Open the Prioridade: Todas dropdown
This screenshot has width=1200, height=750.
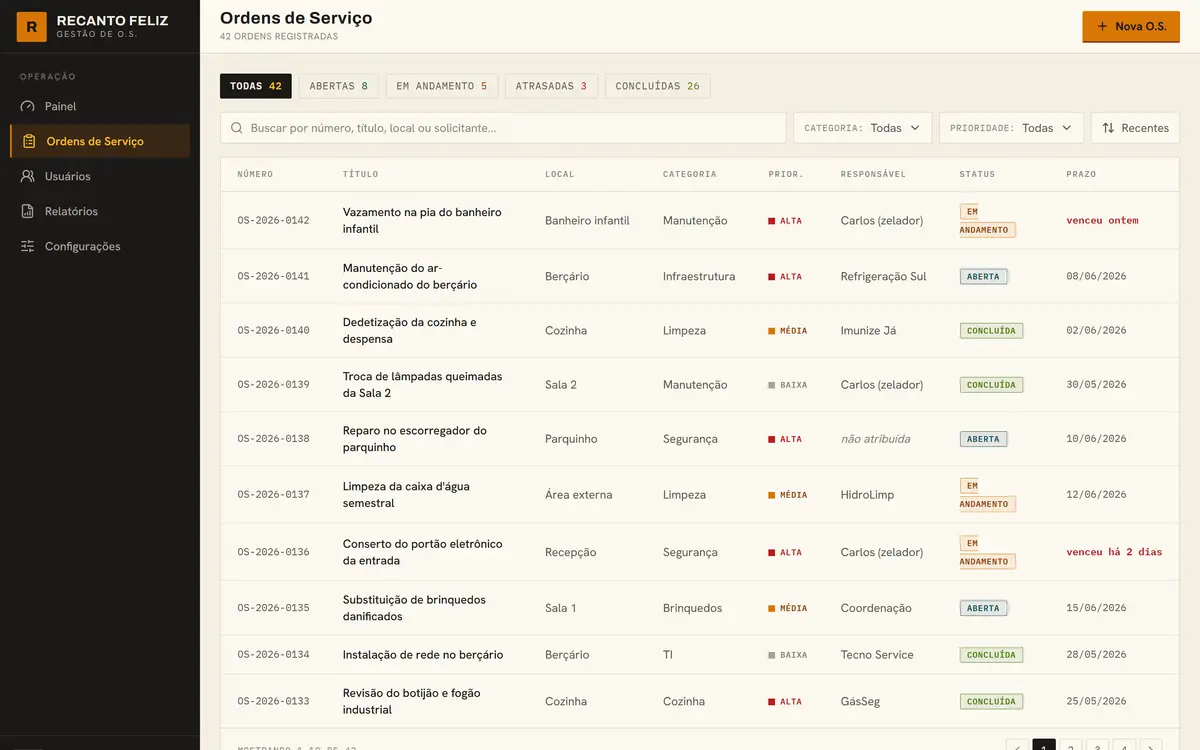pos(1011,128)
